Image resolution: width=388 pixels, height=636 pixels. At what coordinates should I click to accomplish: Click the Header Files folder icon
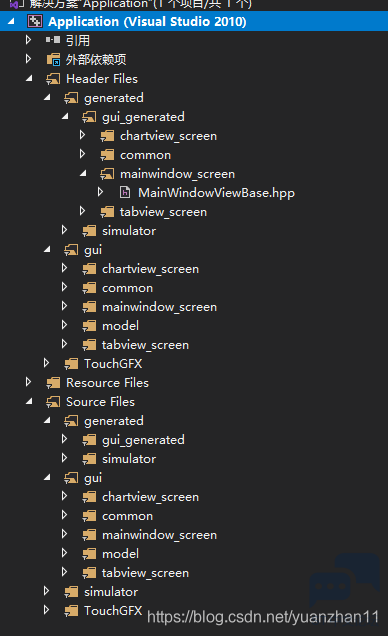tap(53, 78)
